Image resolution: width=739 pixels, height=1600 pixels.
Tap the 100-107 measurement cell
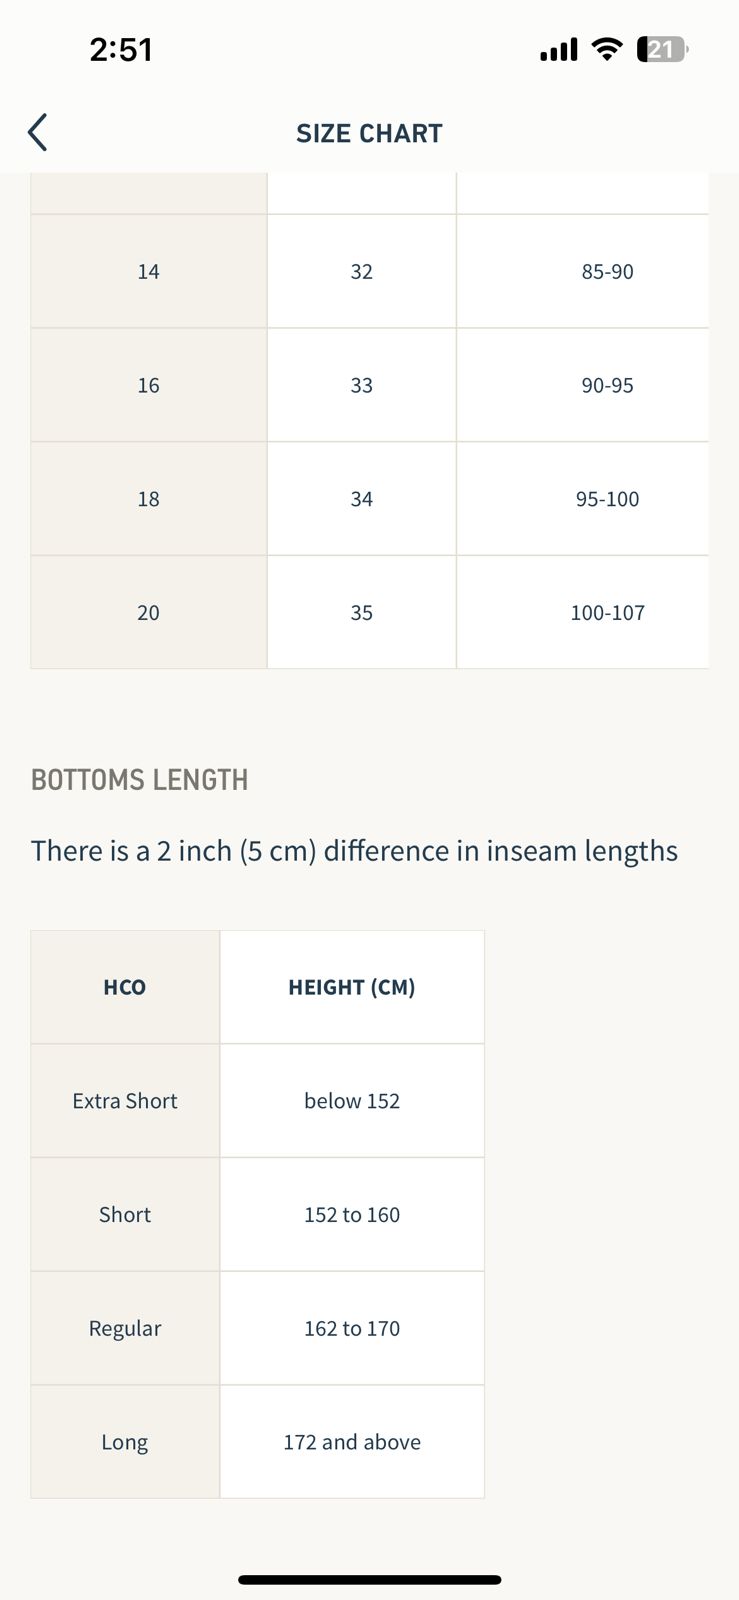coord(607,612)
